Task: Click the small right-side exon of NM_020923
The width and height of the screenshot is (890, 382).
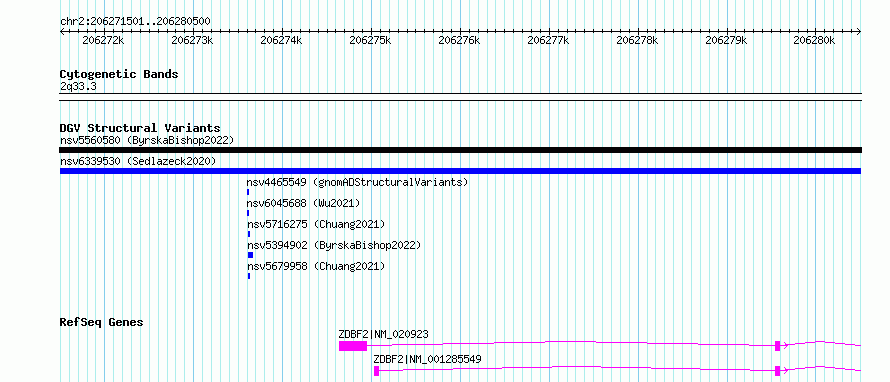Action: click(778, 346)
